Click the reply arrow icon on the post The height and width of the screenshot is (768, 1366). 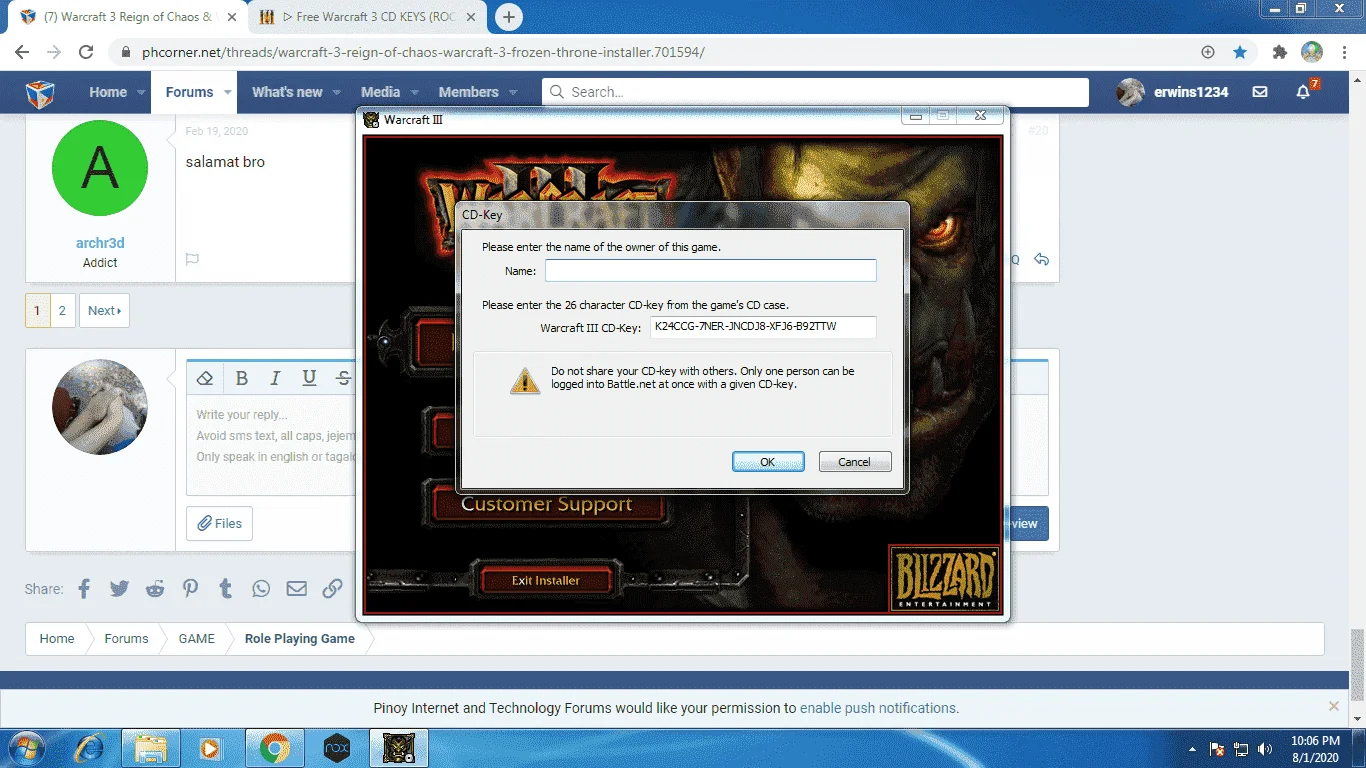[1041, 260]
